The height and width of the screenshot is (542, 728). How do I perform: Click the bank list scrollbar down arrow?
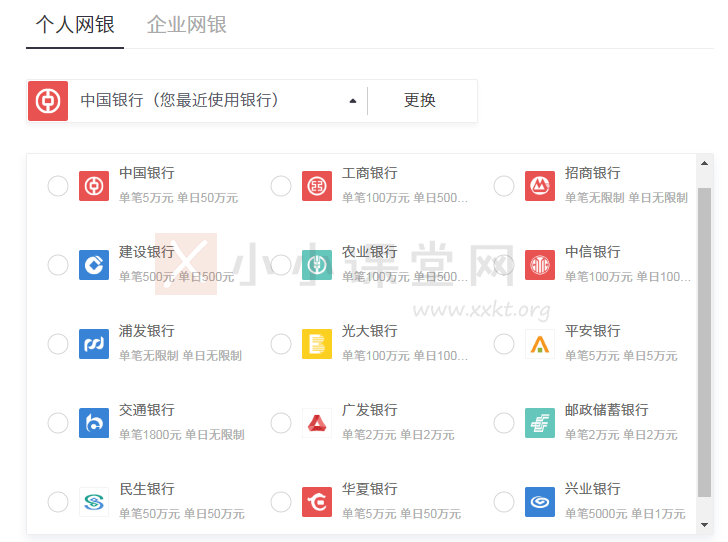click(704, 525)
